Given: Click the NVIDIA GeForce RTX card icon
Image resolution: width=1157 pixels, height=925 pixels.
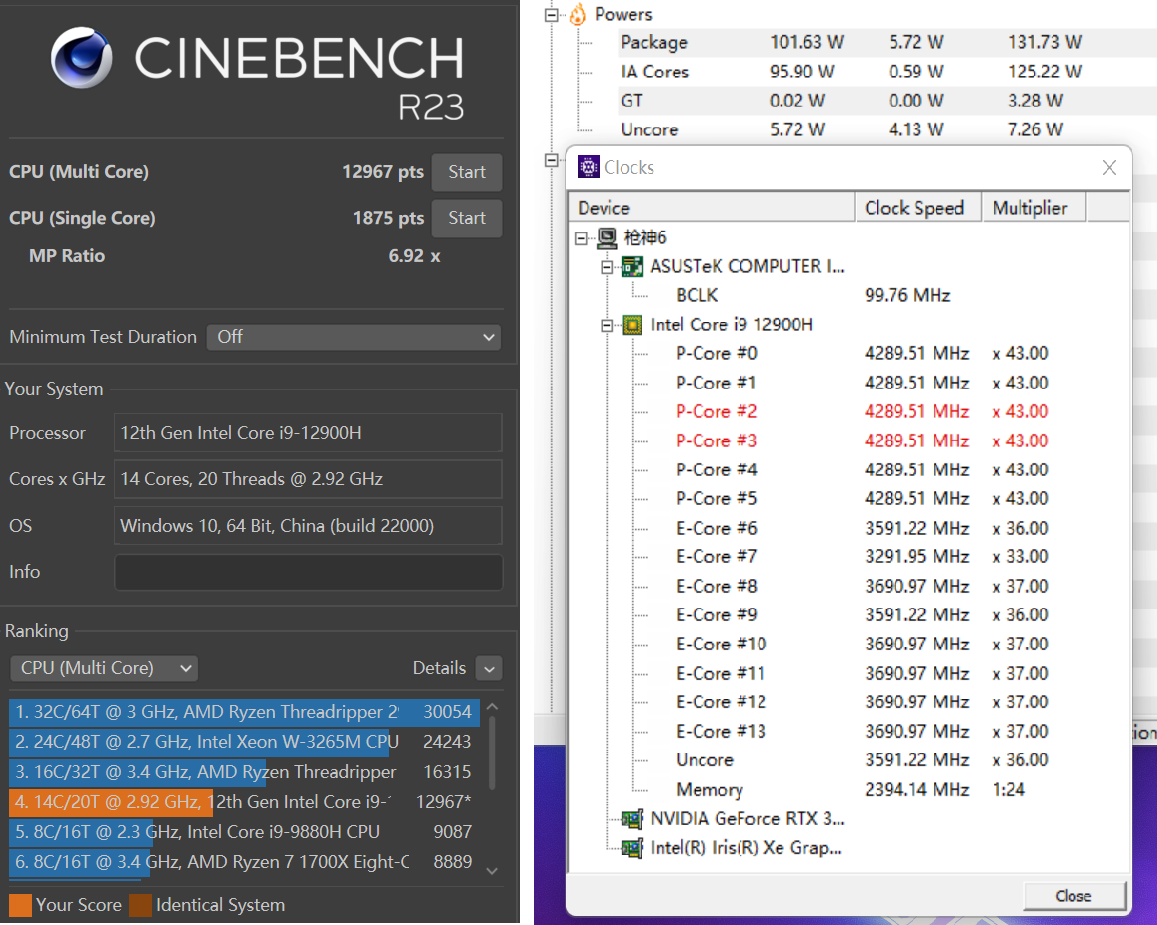Looking at the screenshot, I should point(632,819).
